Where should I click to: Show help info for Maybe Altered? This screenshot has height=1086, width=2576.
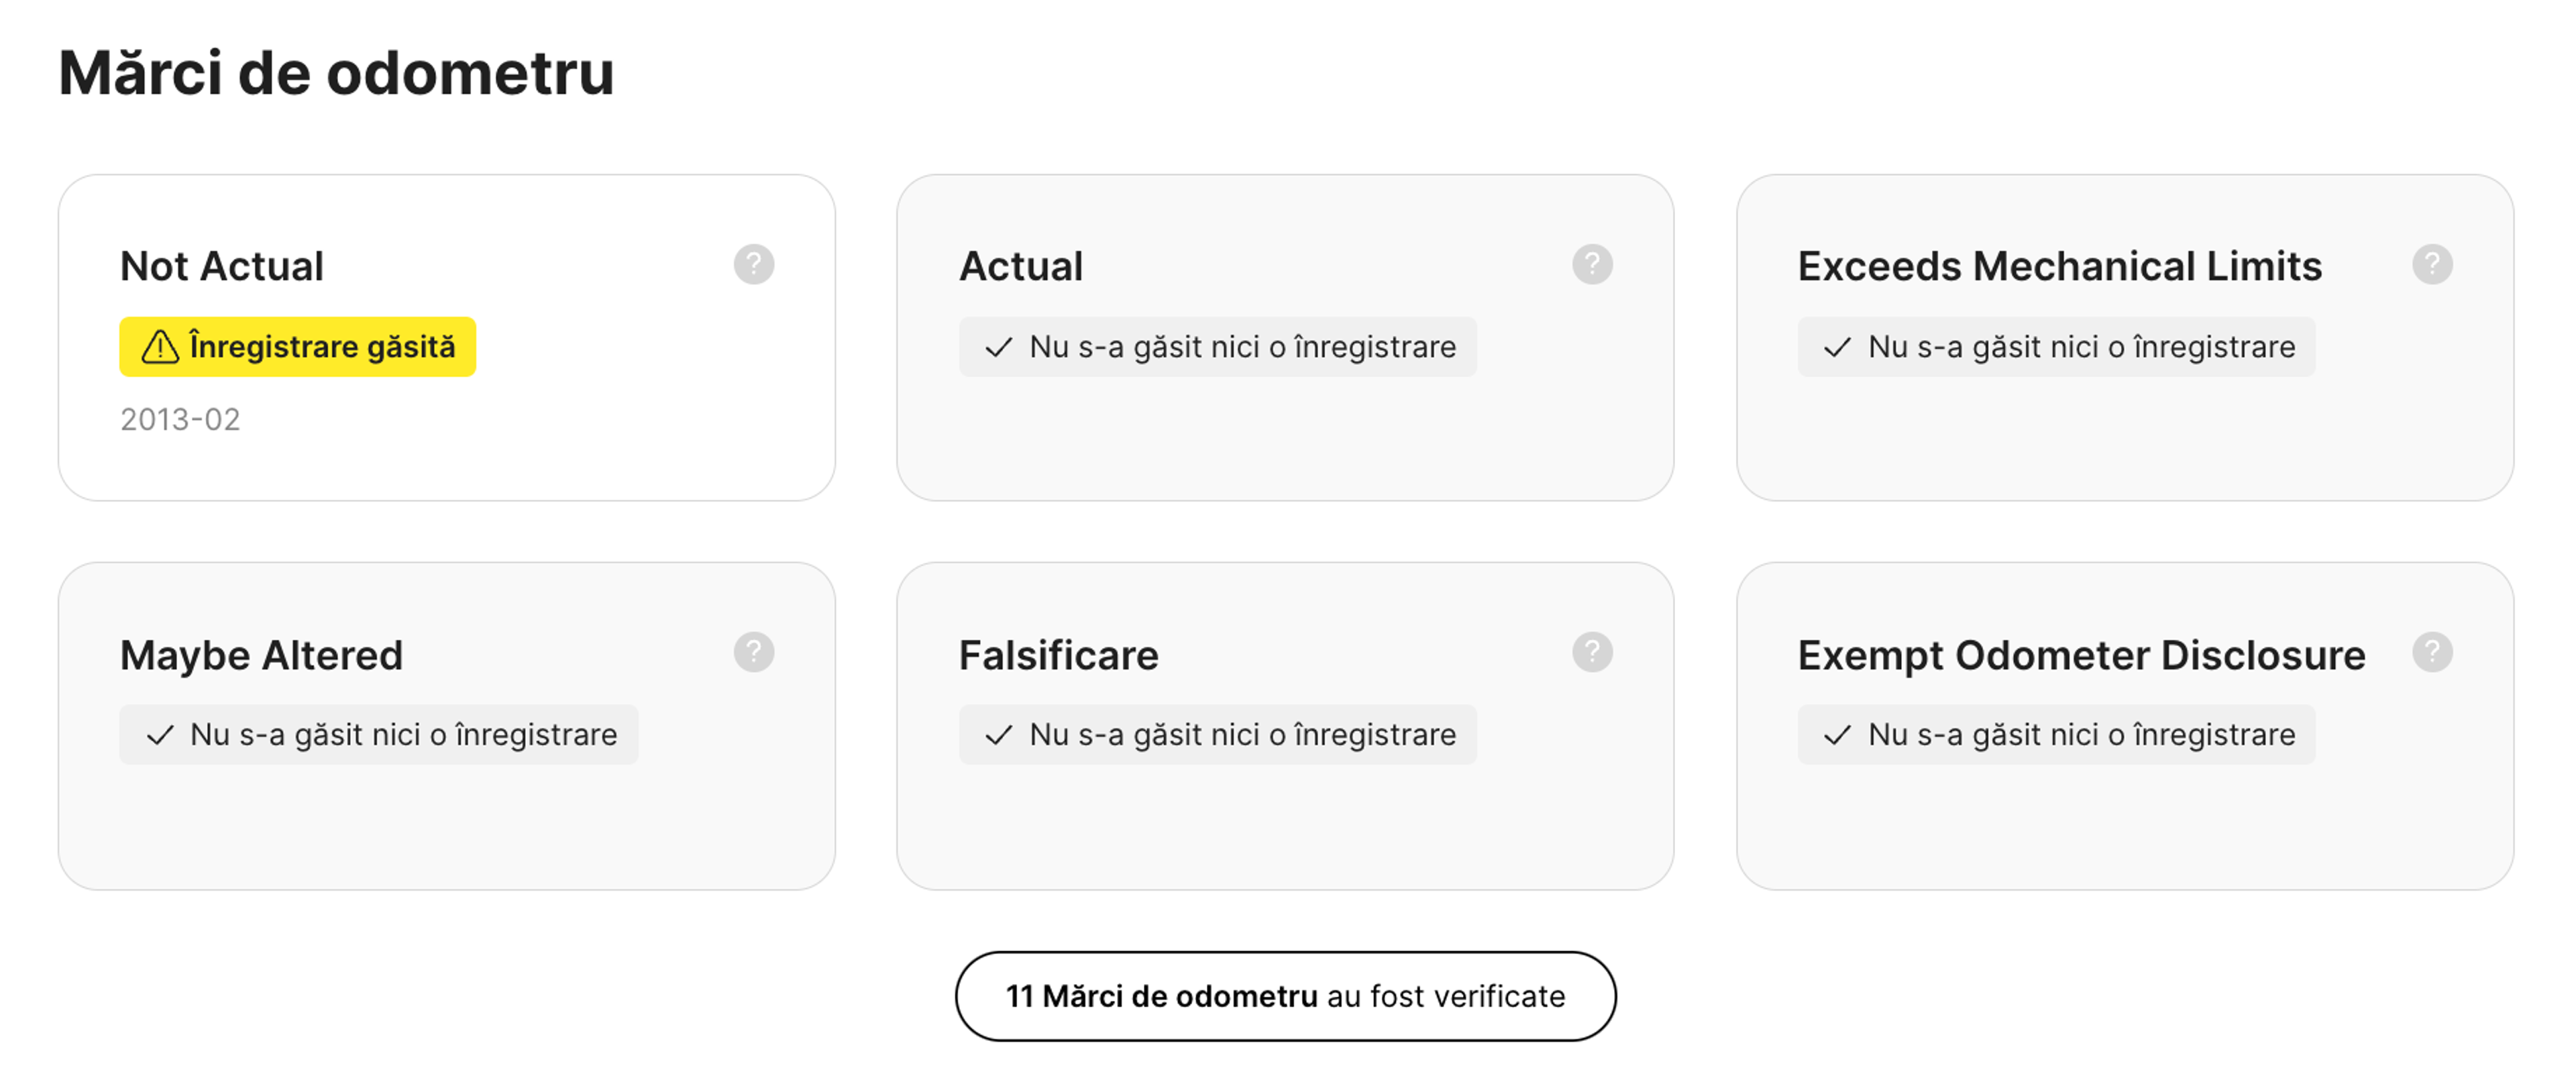point(753,653)
